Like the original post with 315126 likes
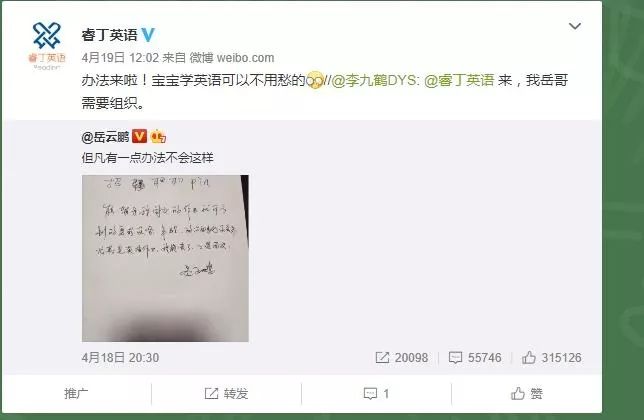Image resolution: width=644 pixels, height=420 pixels. [552, 358]
